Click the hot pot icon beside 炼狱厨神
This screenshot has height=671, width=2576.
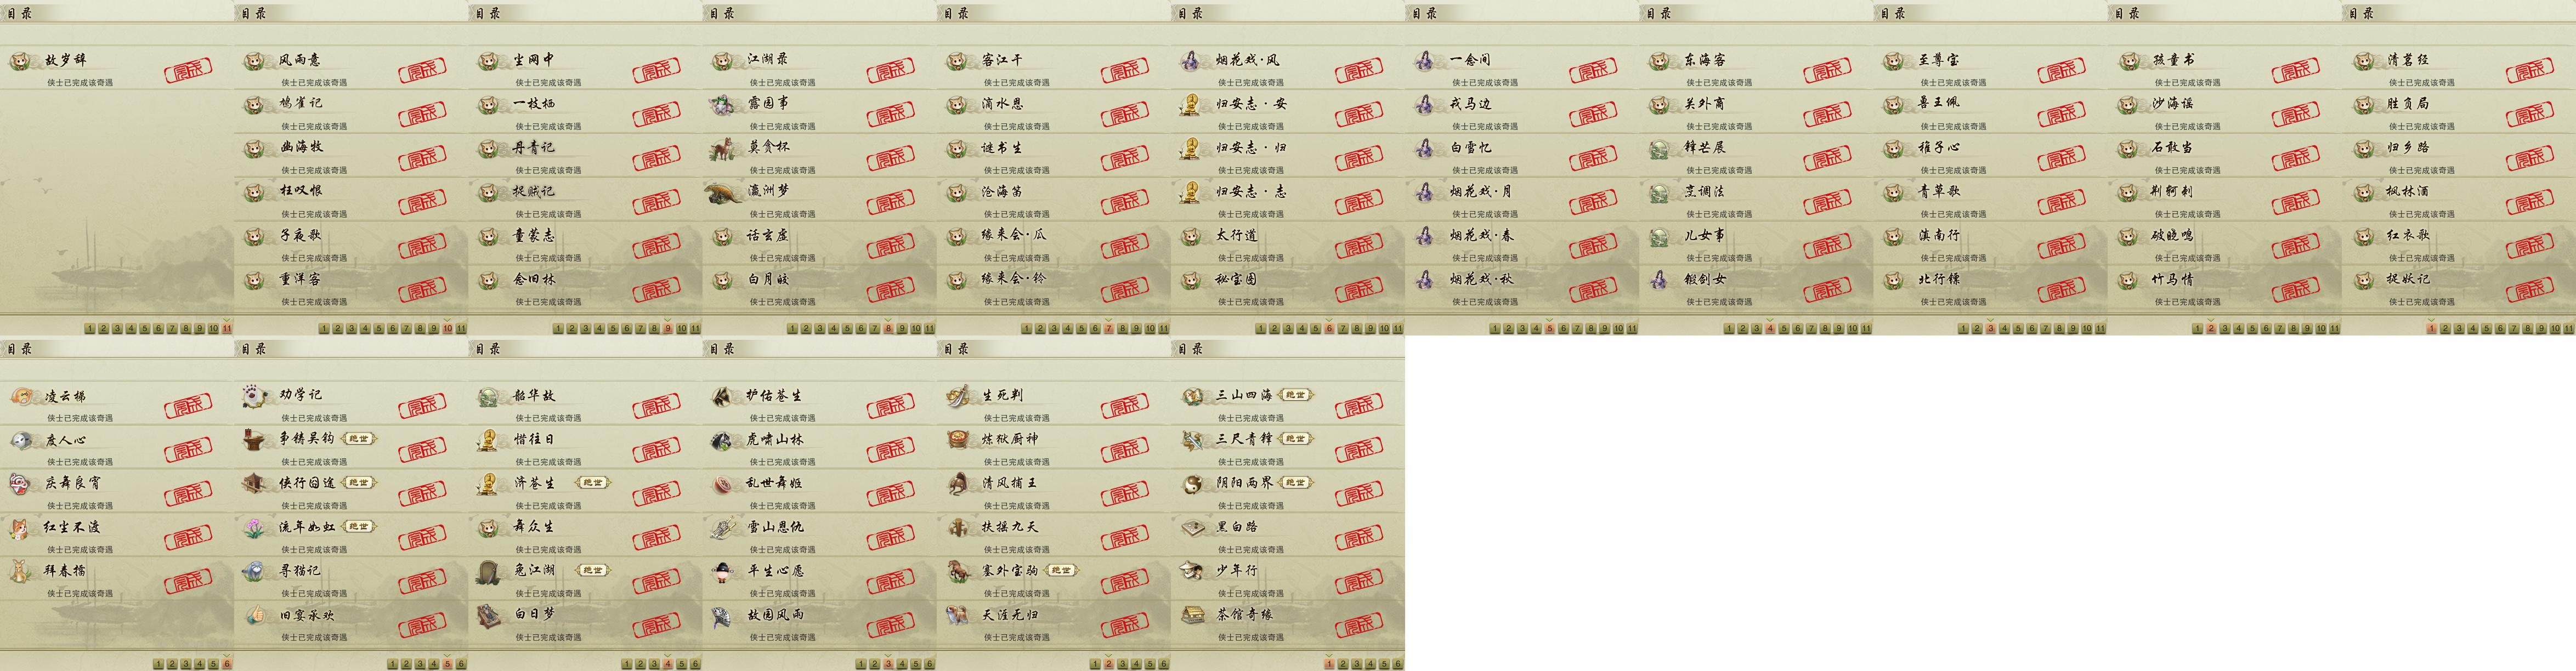pyautogui.click(x=959, y=440)
